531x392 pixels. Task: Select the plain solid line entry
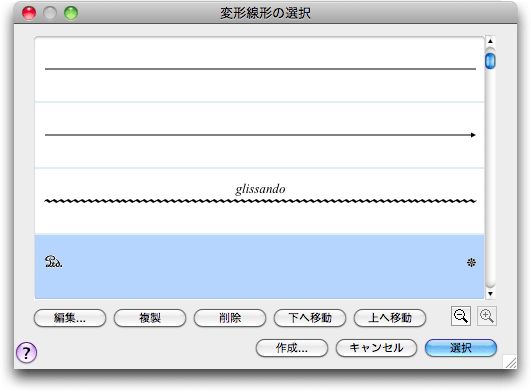(259, 69)
